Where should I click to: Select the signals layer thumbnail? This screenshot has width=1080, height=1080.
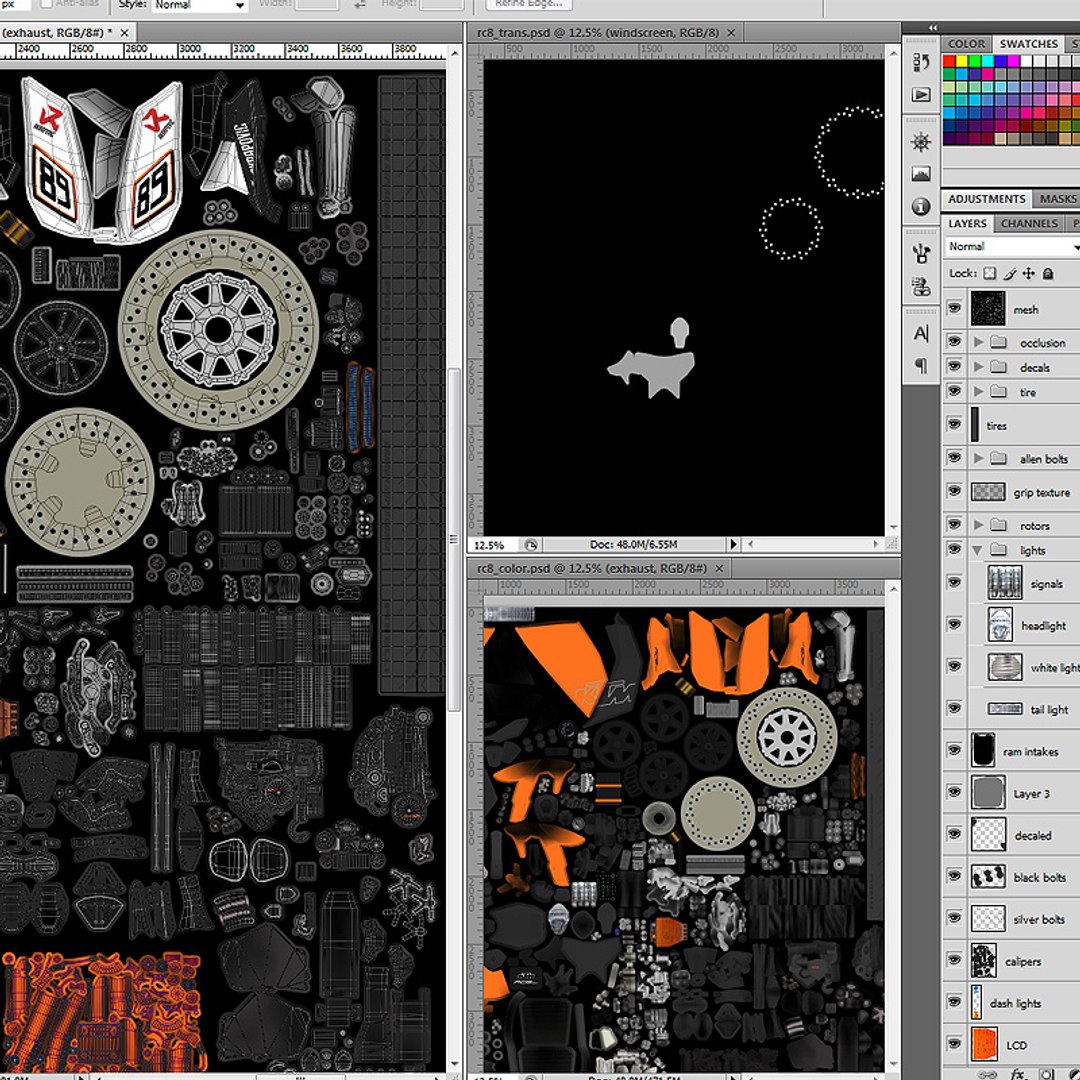tap(1004, 583)
